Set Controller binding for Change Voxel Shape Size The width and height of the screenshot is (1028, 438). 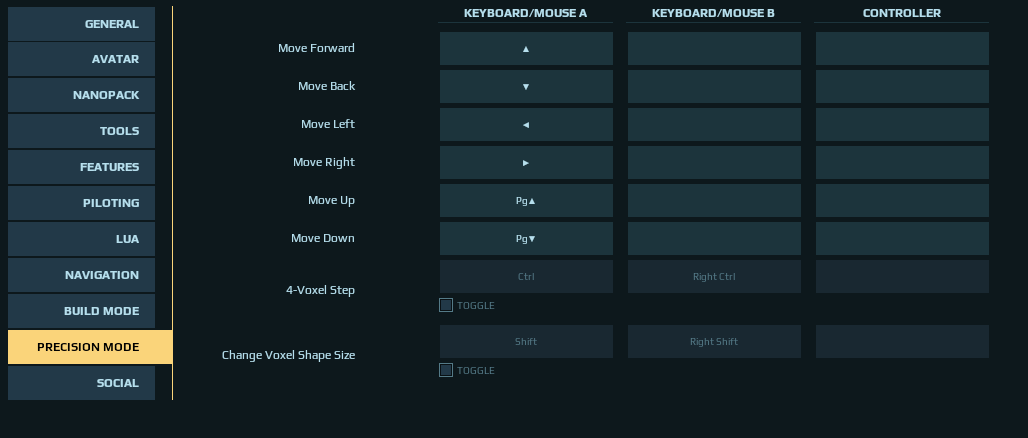coord(902,342)
